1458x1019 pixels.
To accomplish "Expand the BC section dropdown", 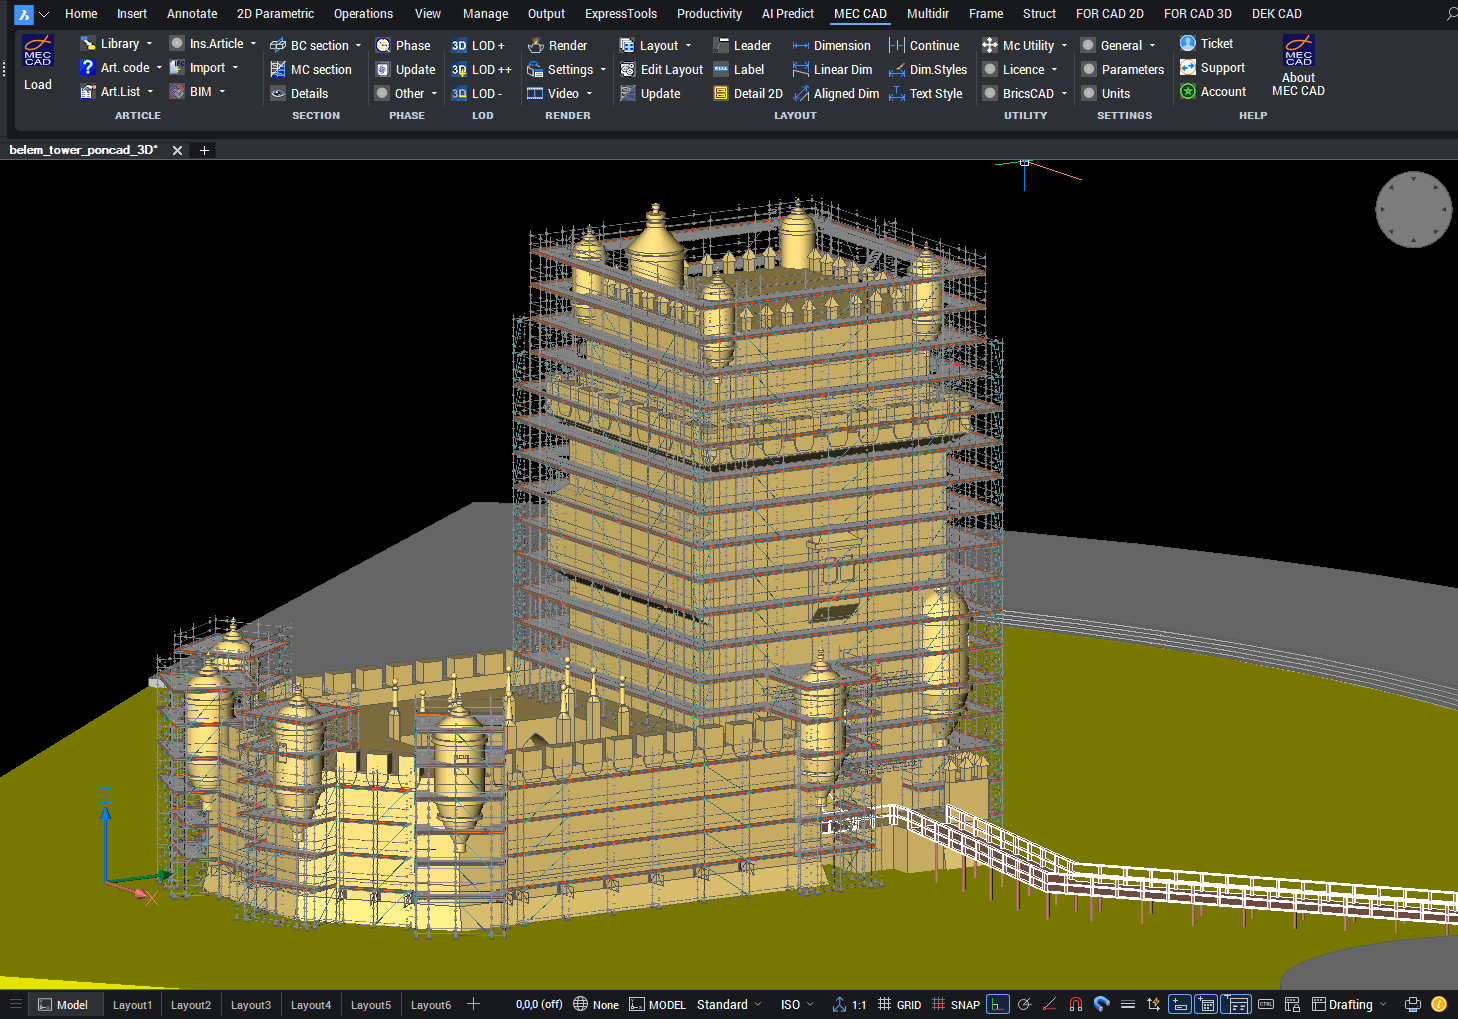I will tap(359, 46).
